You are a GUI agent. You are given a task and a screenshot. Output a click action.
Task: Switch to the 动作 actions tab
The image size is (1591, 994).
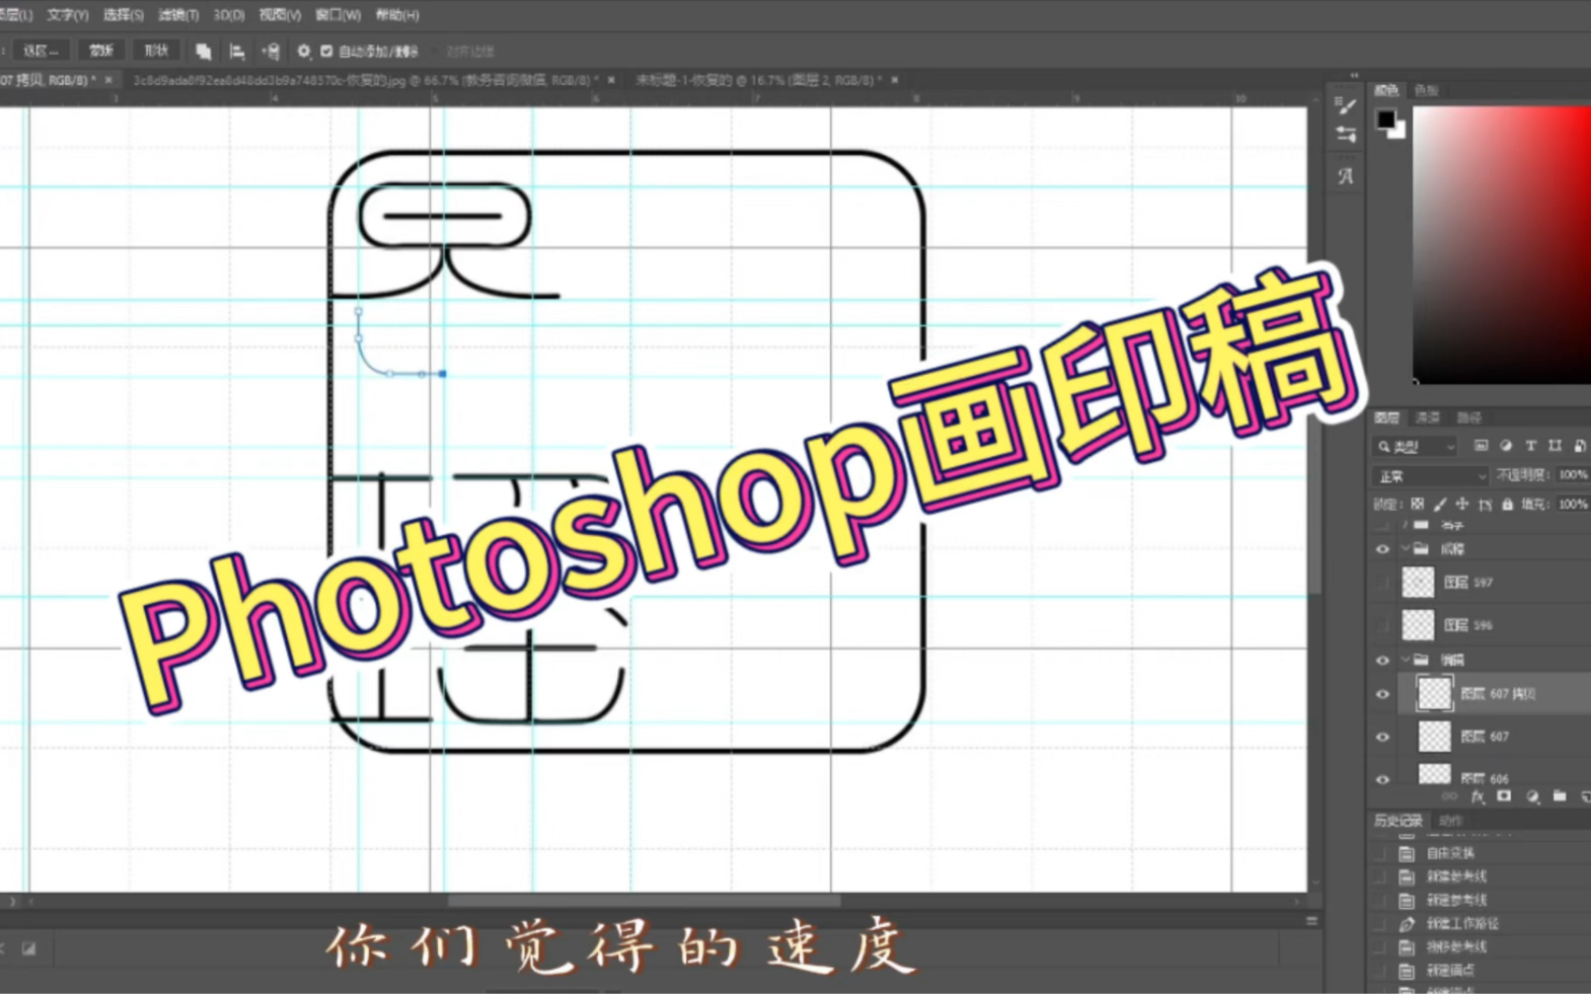click(1450, 821)
